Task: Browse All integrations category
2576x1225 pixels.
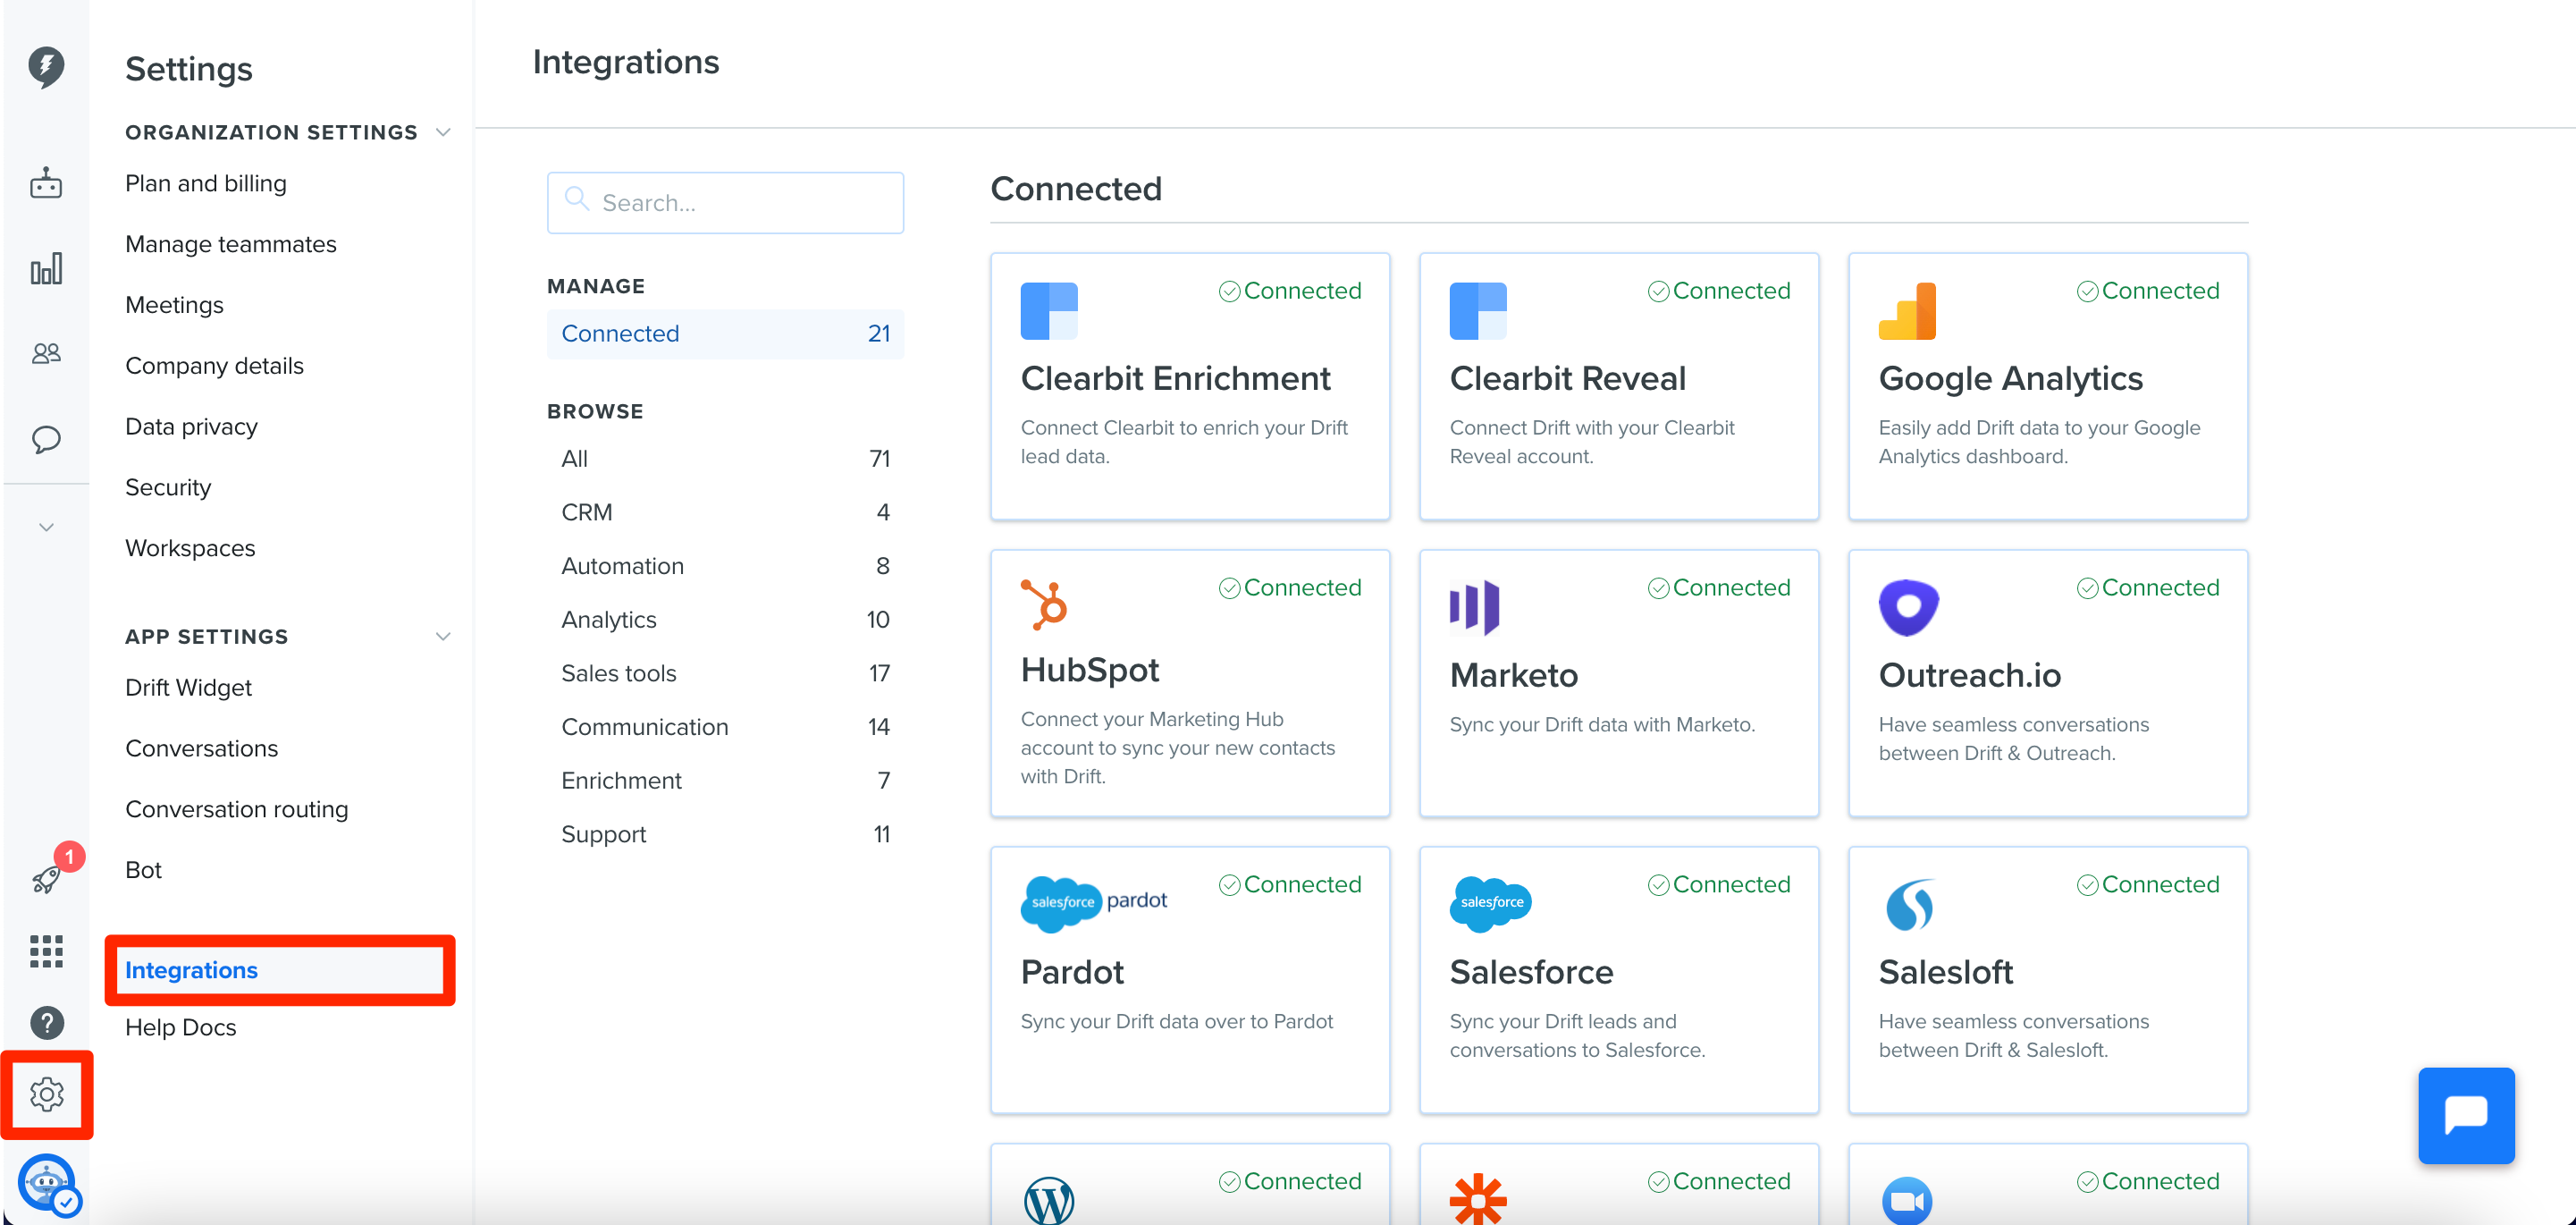Action: tap(725, 458)
